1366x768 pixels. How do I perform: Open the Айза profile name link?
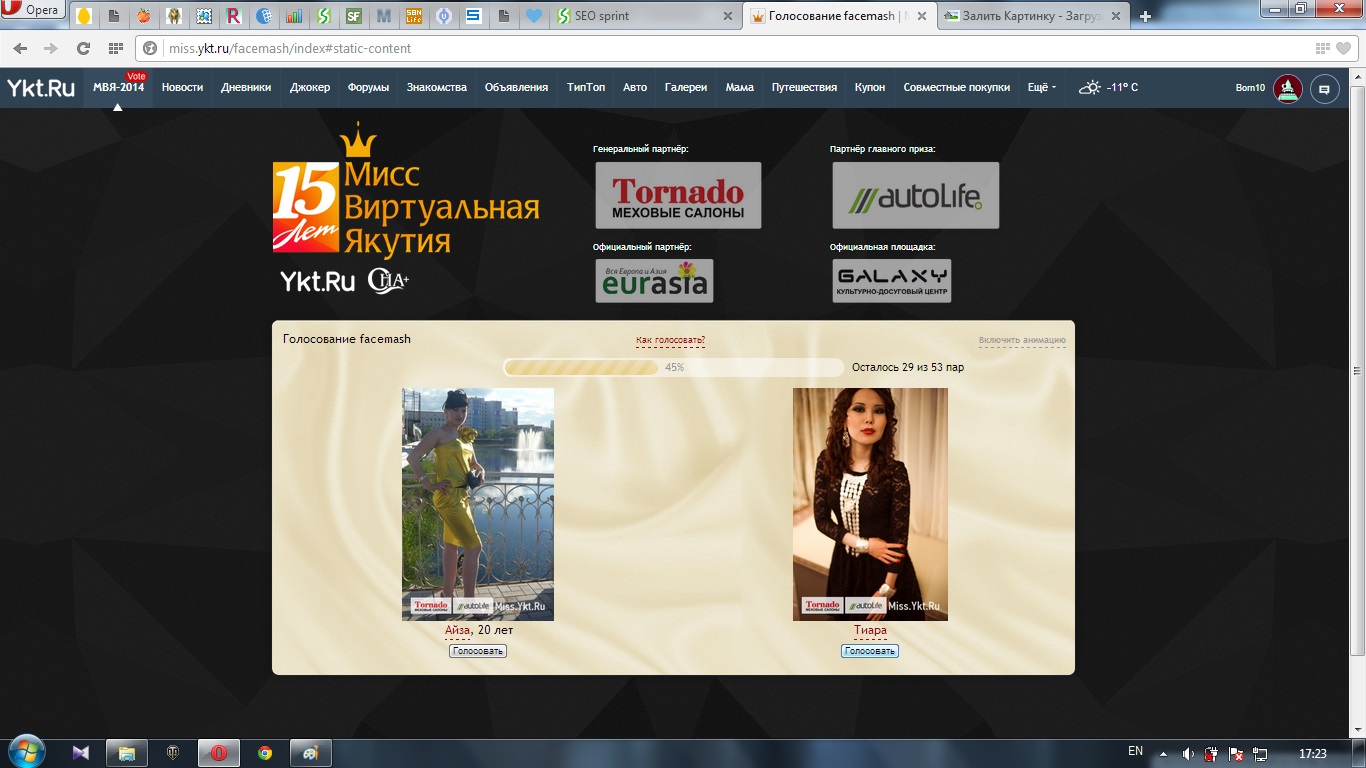(x=458, y=631)
